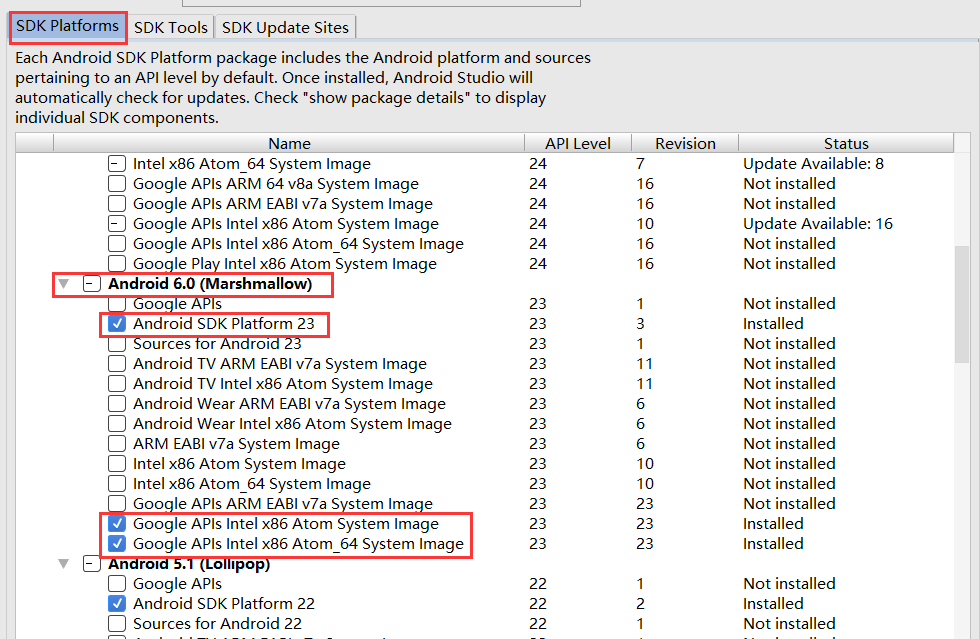Image resolution: width=980 pixels, height=639 pixels.
Task: Check Sources for Android 22
Action: [x=117, y=624]
